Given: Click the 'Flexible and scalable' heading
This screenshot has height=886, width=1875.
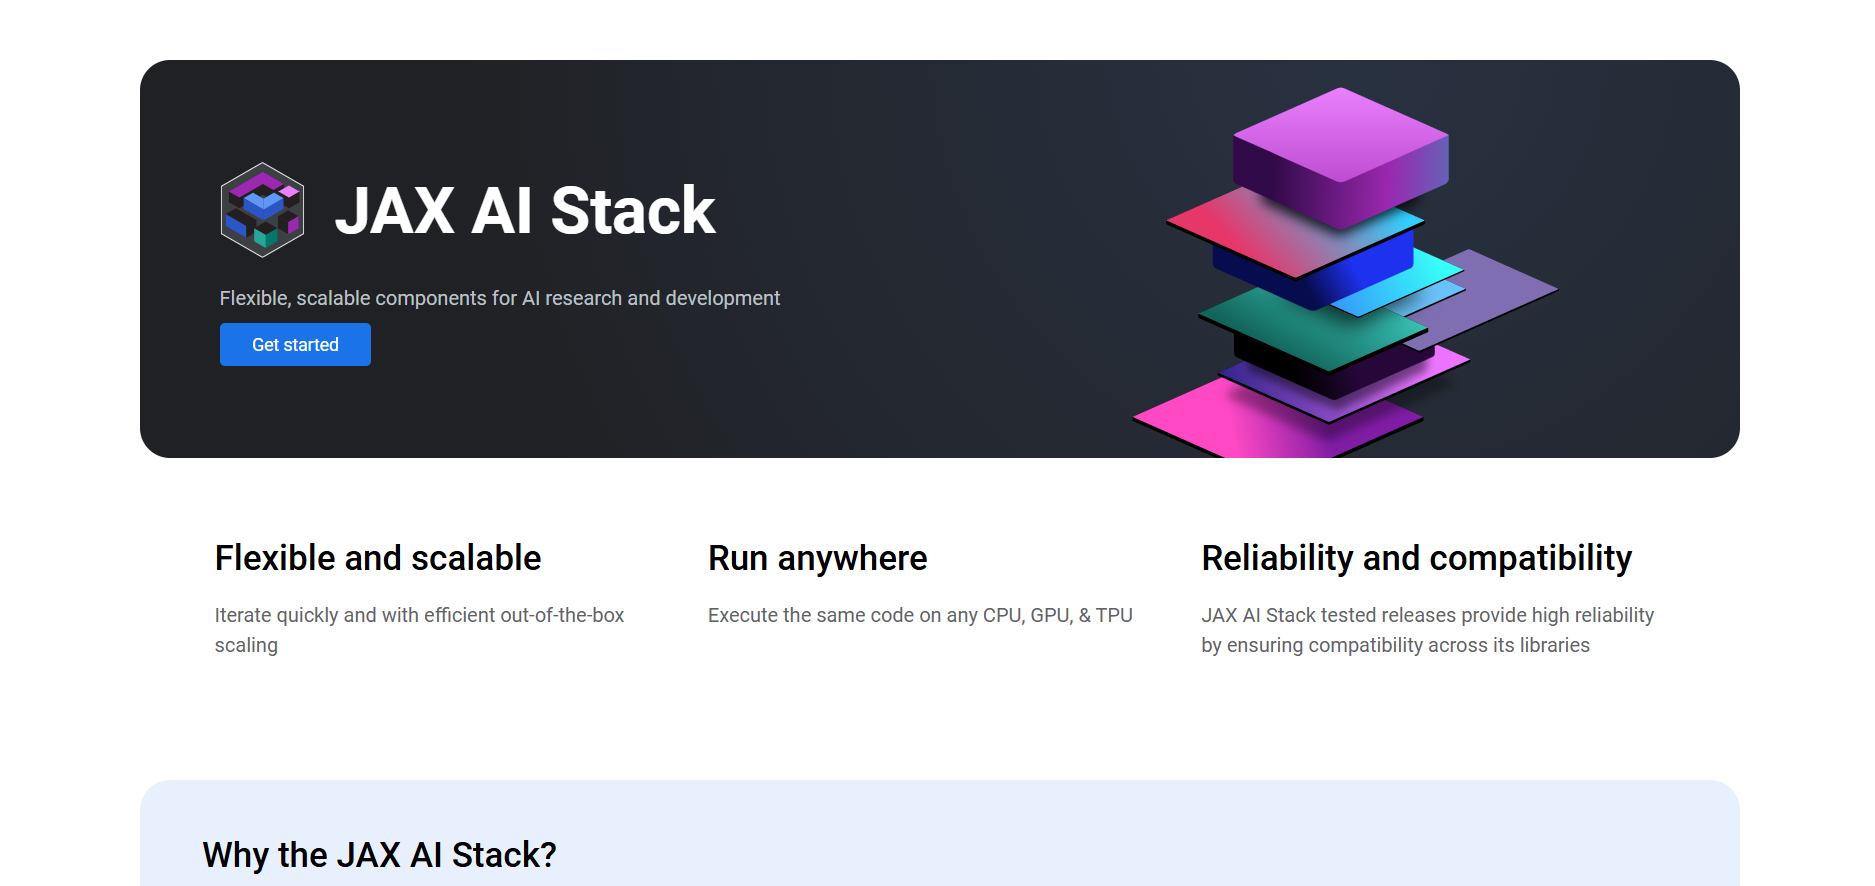Looking at the screenshot, I should tap(378, 558).
